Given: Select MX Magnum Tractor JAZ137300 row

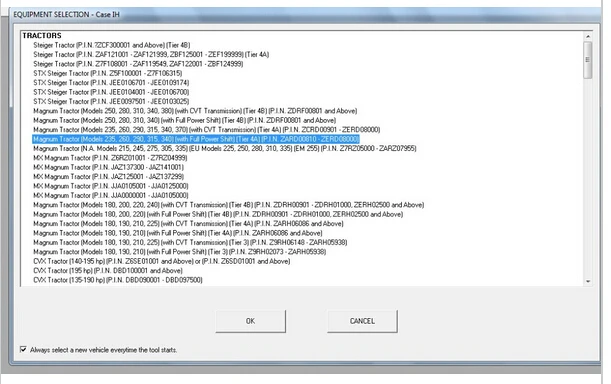Looking at the screenshot, I should coord(108,167).
